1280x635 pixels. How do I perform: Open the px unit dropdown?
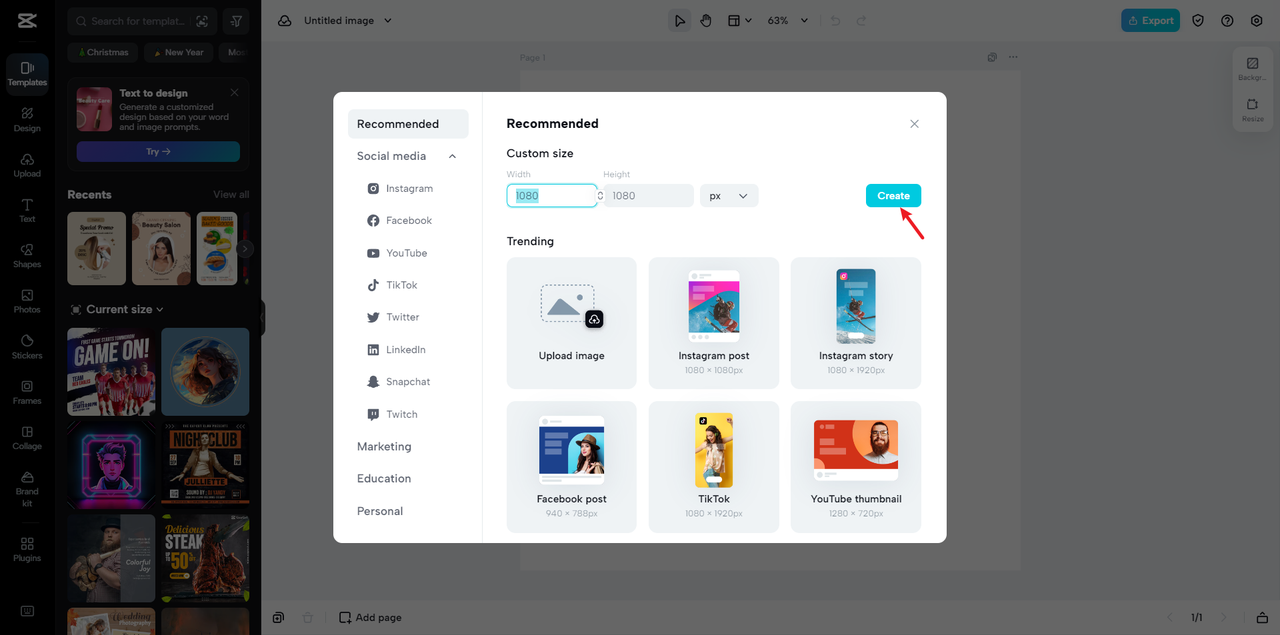(x=729, y=196)
